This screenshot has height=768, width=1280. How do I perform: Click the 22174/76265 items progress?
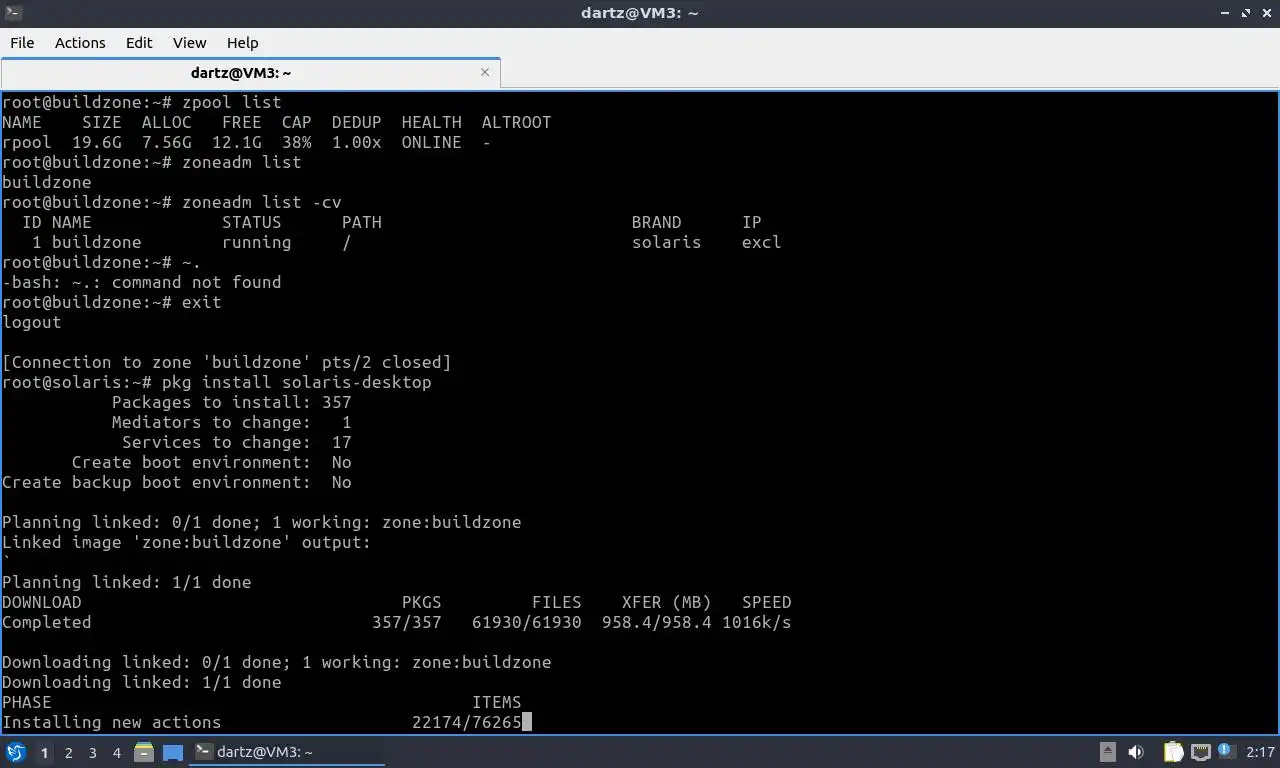(x=467, y=722)
